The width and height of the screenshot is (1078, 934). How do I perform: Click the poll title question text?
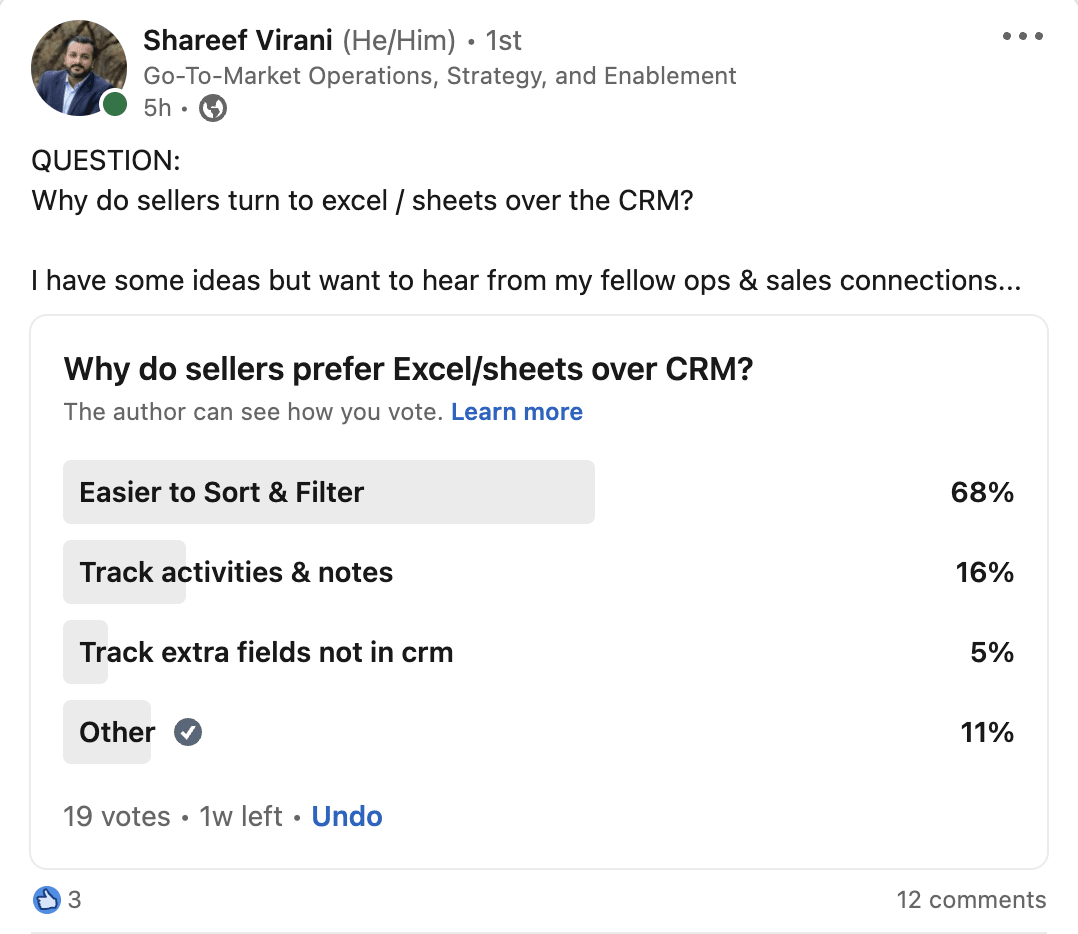[408, 369]
